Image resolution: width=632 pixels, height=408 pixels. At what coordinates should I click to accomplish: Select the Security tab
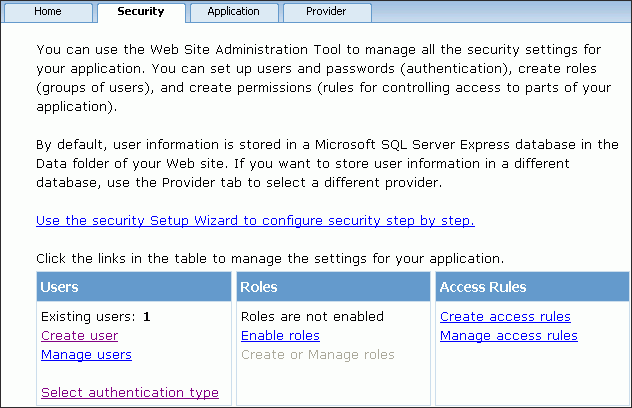click(x=140, y=12)
